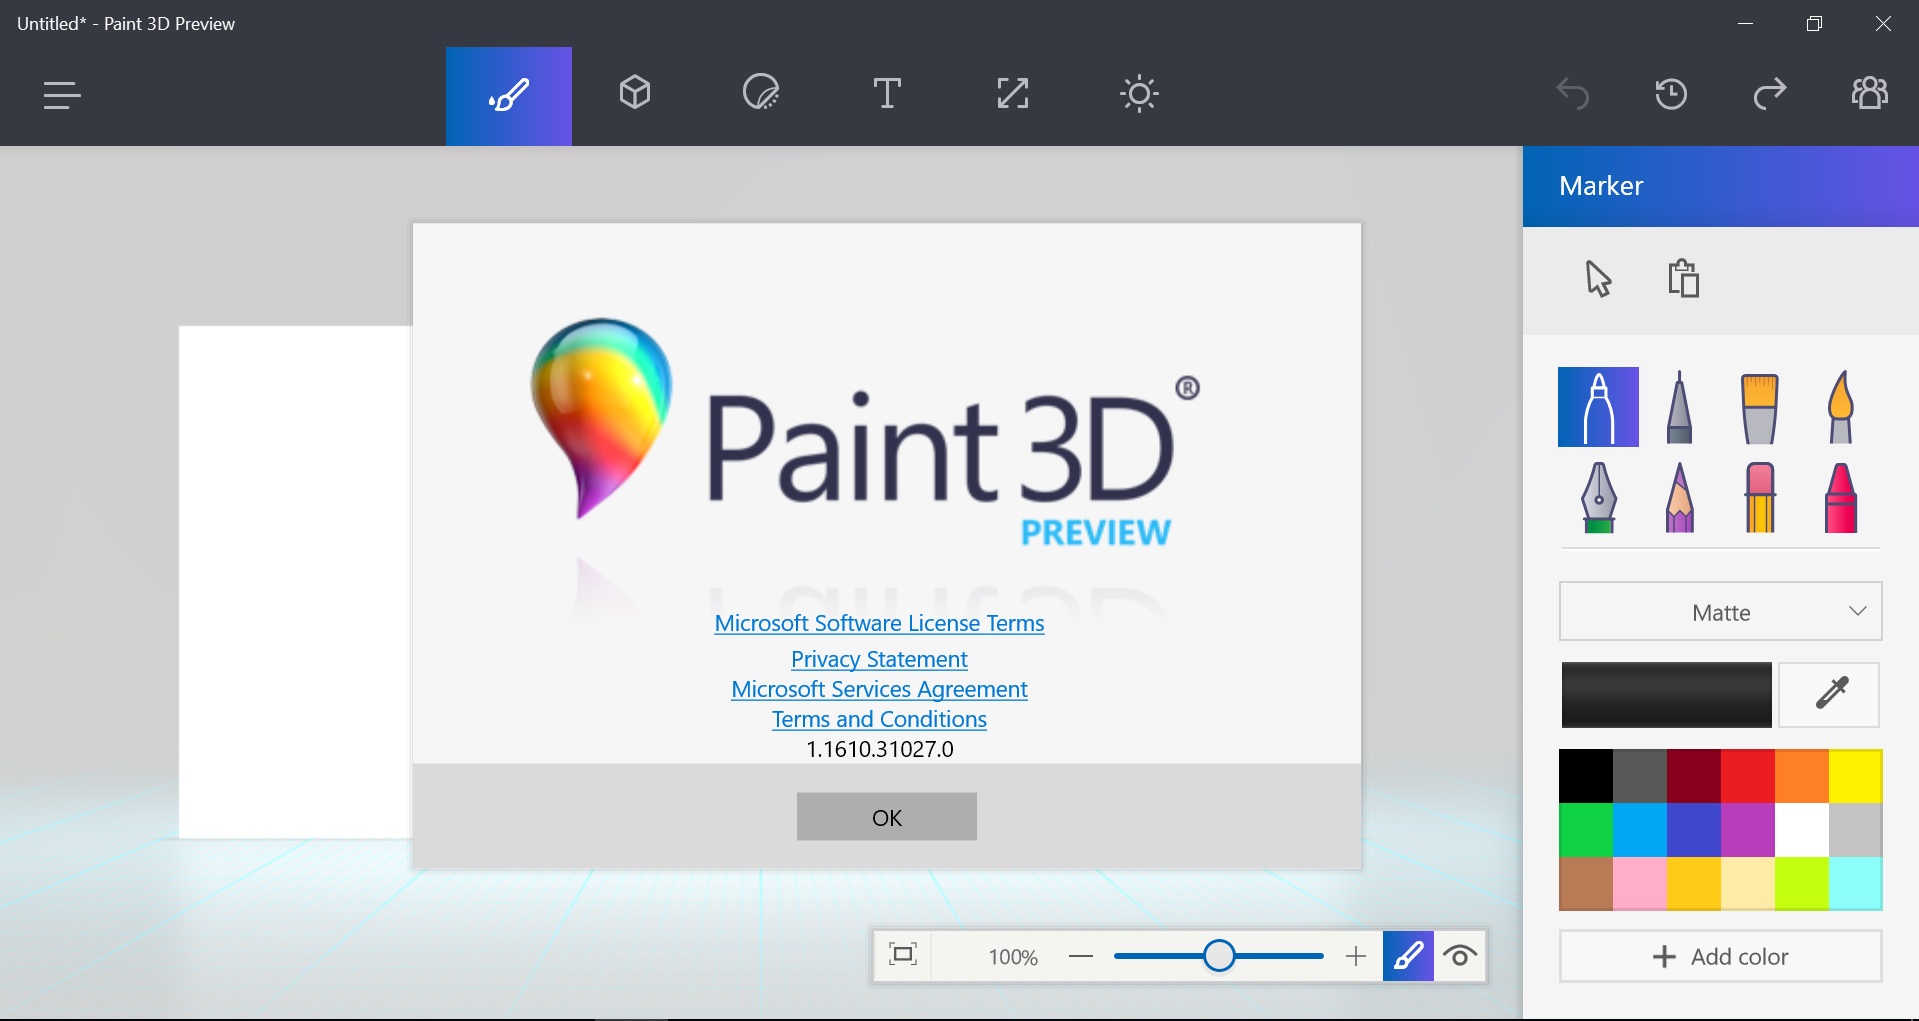This screenshot has width=1919, height=1021.
Task: Pick the white swatch
Action: point(1802,830)
